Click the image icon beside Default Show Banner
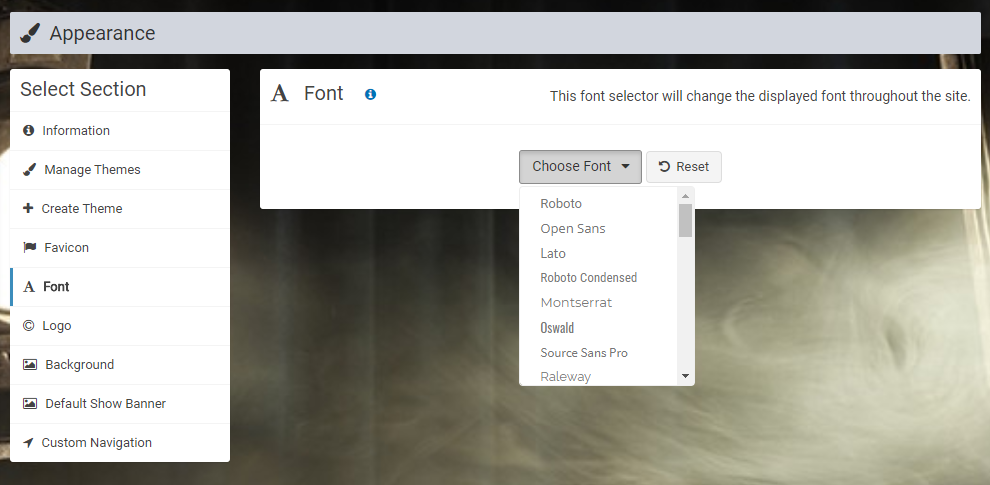Viewport: 990px width, 485px height. coord(30,404)
